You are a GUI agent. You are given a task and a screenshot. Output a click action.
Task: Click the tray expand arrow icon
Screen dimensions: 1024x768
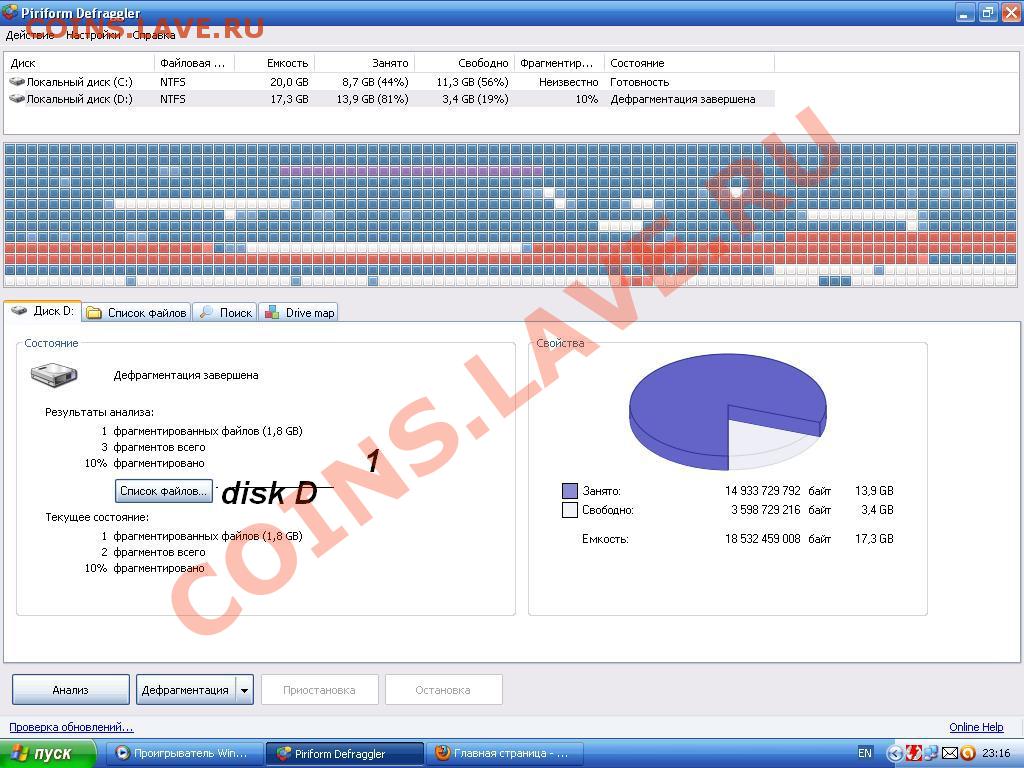coord(895,754)
